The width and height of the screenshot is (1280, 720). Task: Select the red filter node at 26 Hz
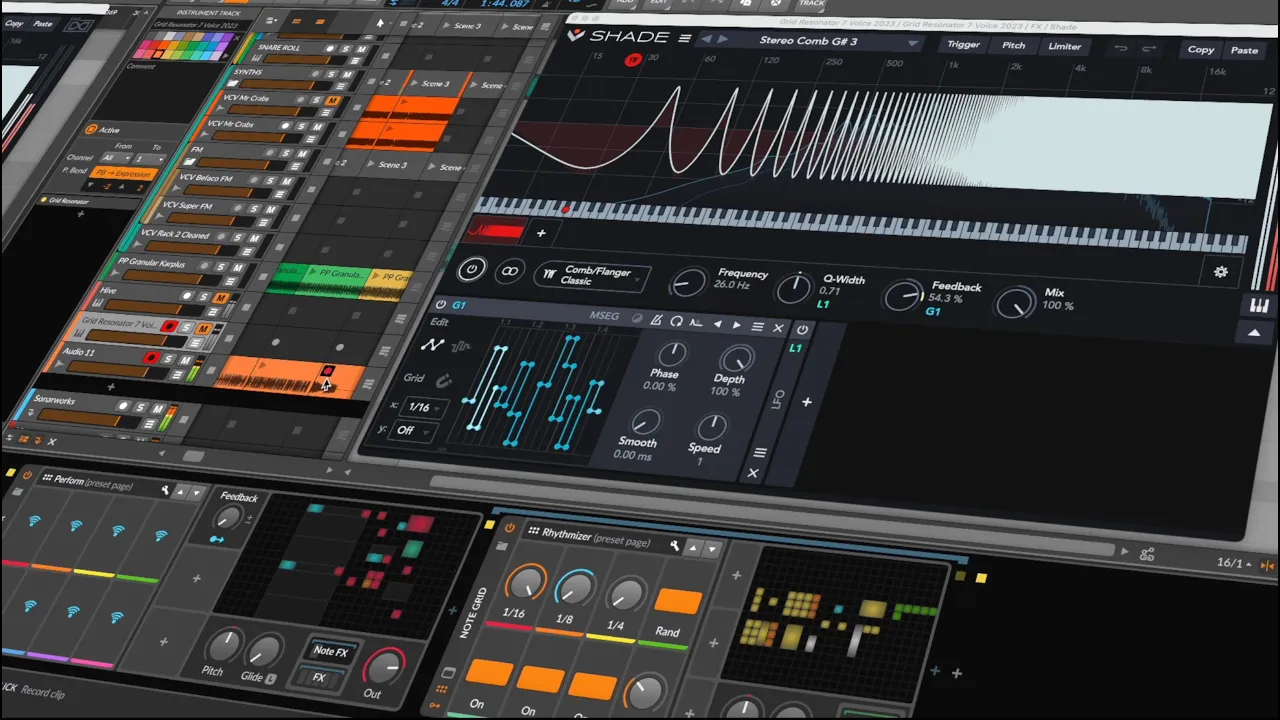tap(632, 61)
